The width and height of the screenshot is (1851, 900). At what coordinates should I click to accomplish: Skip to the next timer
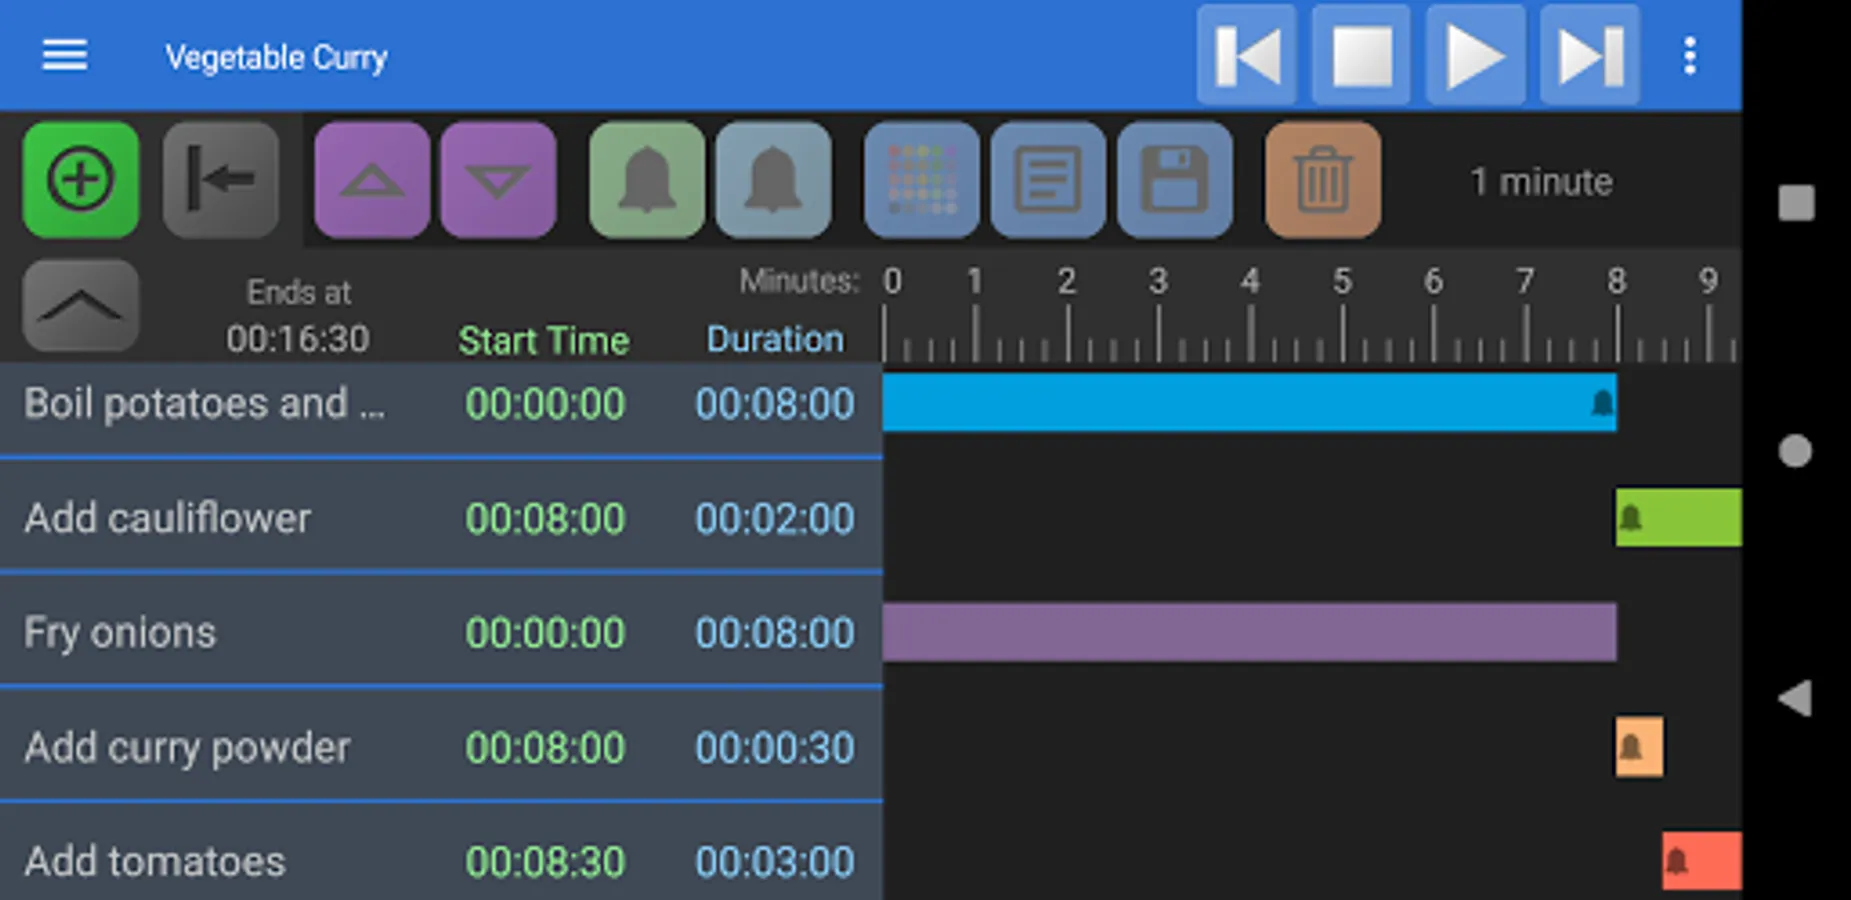click(x=1589, y=56)
